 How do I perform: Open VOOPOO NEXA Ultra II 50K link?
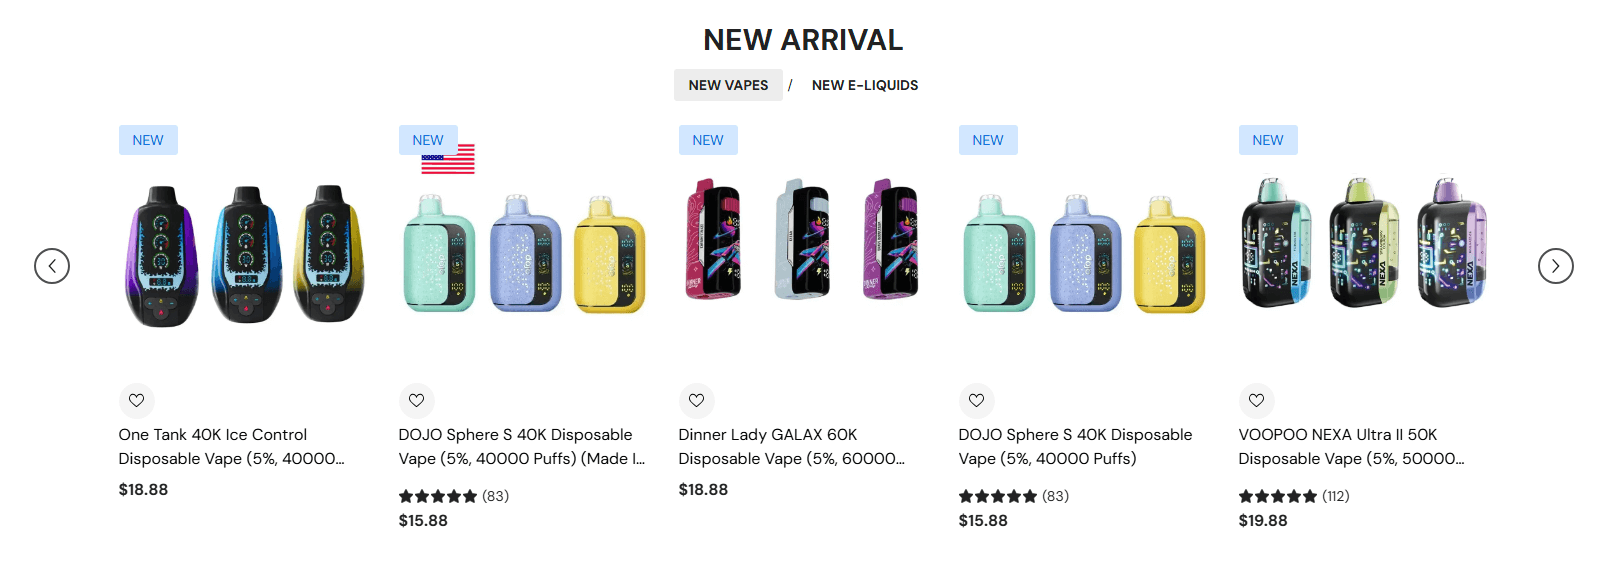point(1351,447)
